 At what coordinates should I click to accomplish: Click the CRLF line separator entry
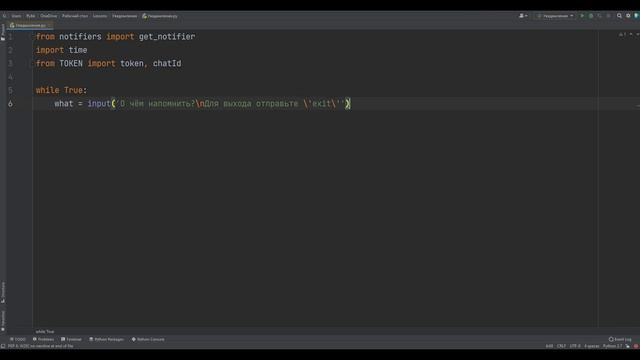561,346
